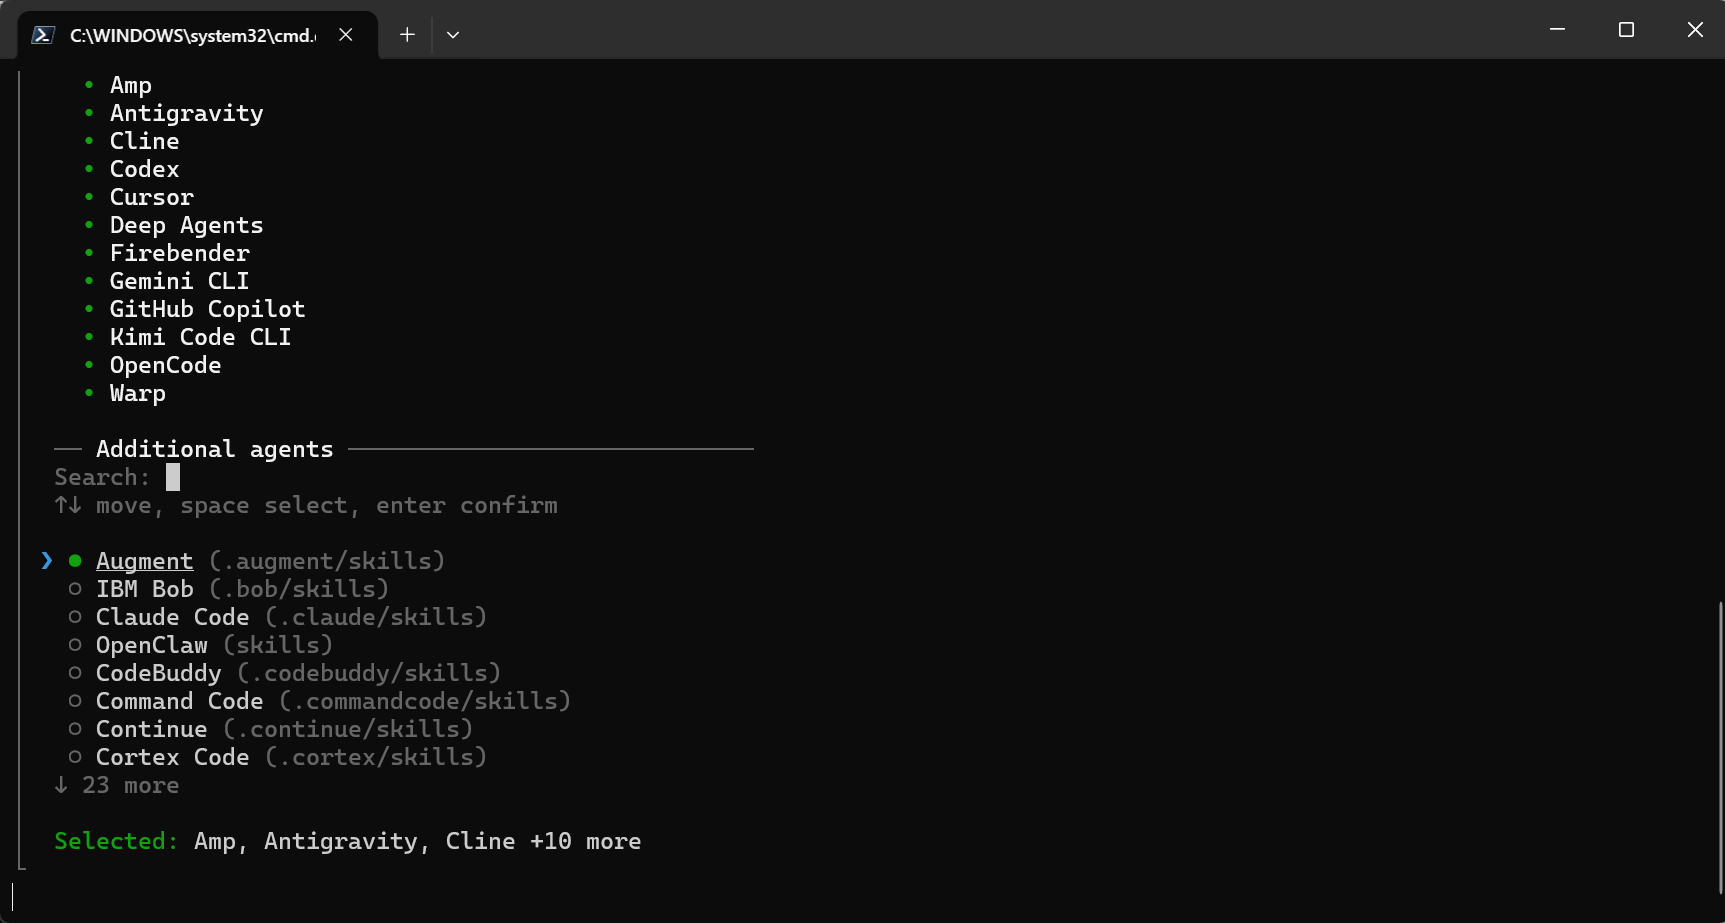
Task: Toggle the Continue agent radio
Action: [x=75, y=729]
